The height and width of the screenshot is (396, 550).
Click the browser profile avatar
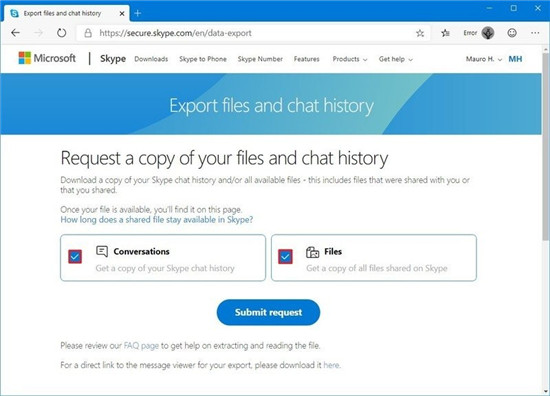coord(488,33)
